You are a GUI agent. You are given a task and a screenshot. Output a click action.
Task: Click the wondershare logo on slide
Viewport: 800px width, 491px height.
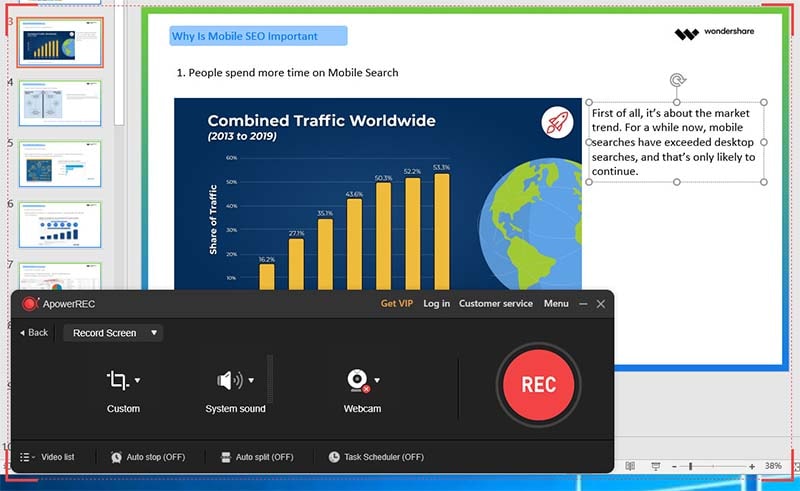click(x=714, y=33)
